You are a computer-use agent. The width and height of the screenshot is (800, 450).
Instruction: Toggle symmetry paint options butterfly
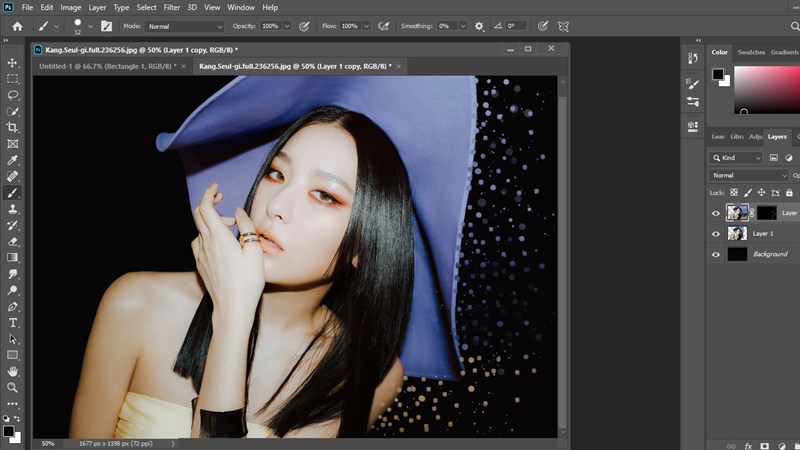click(563, 27)
